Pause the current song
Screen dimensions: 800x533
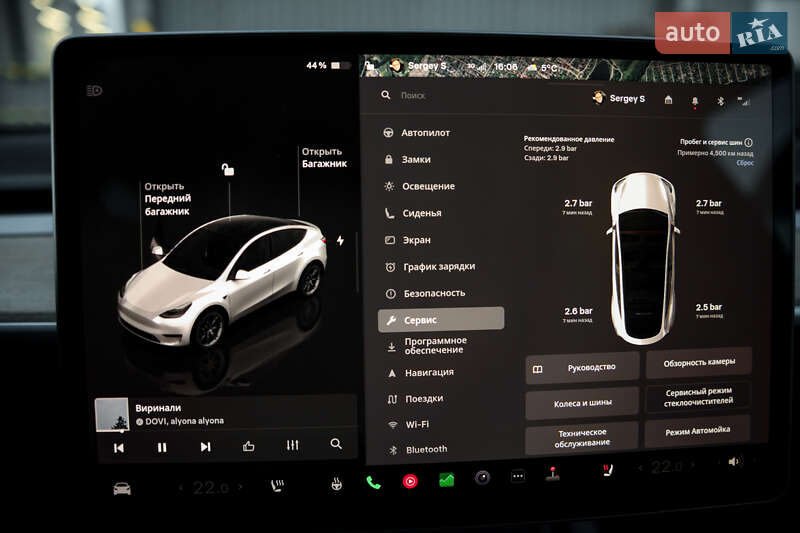[162, 447]
